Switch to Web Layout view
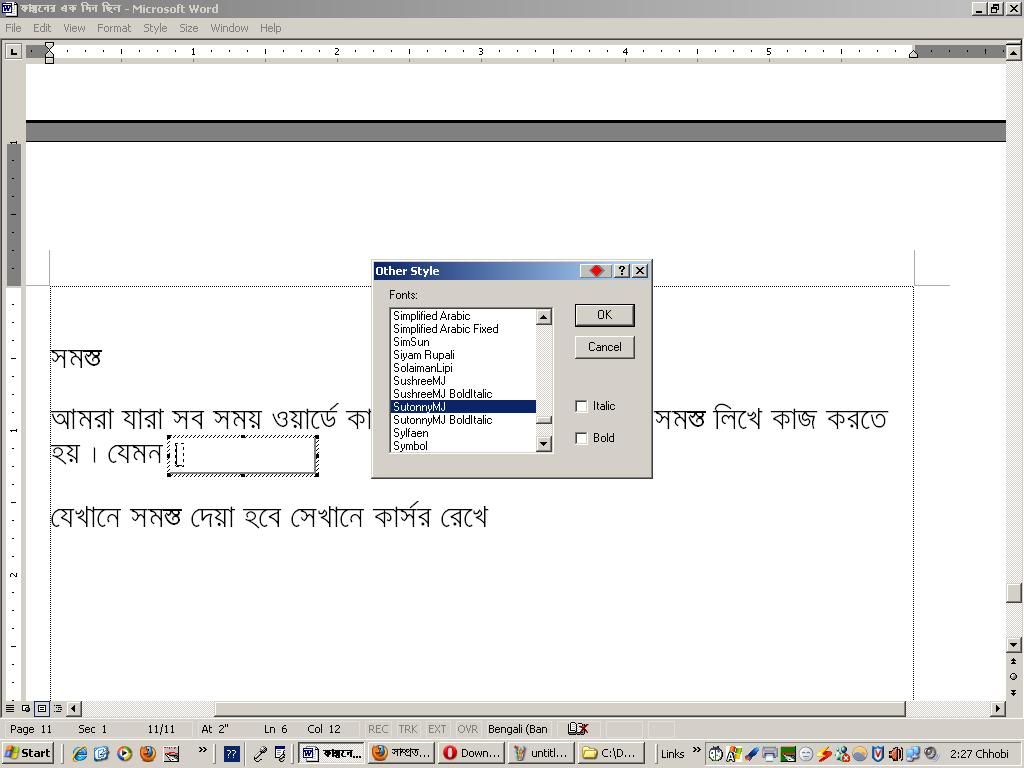This screenshot has width=1024, height=768. point(25,708)
